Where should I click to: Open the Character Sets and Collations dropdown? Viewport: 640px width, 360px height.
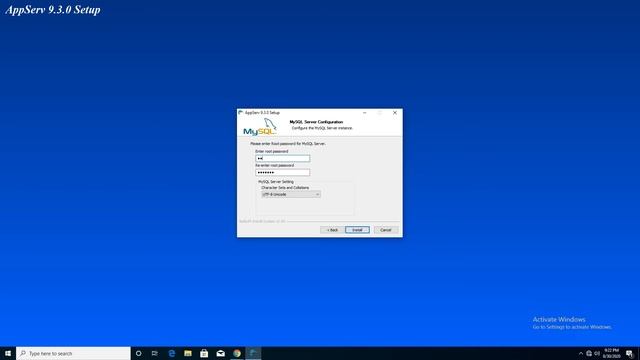291,194
